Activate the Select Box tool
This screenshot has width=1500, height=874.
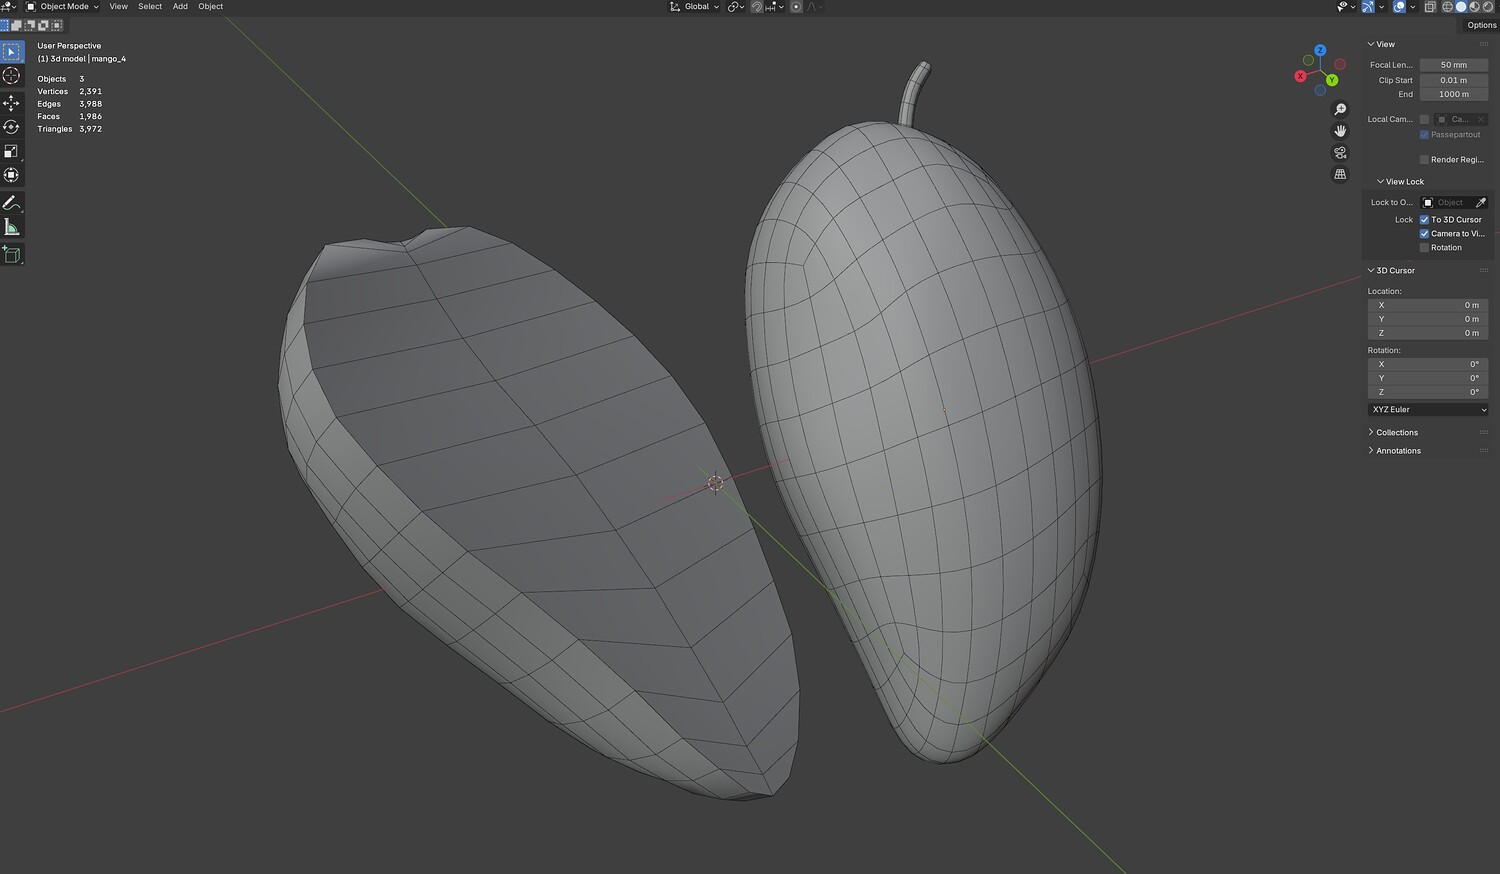point(12,52)
